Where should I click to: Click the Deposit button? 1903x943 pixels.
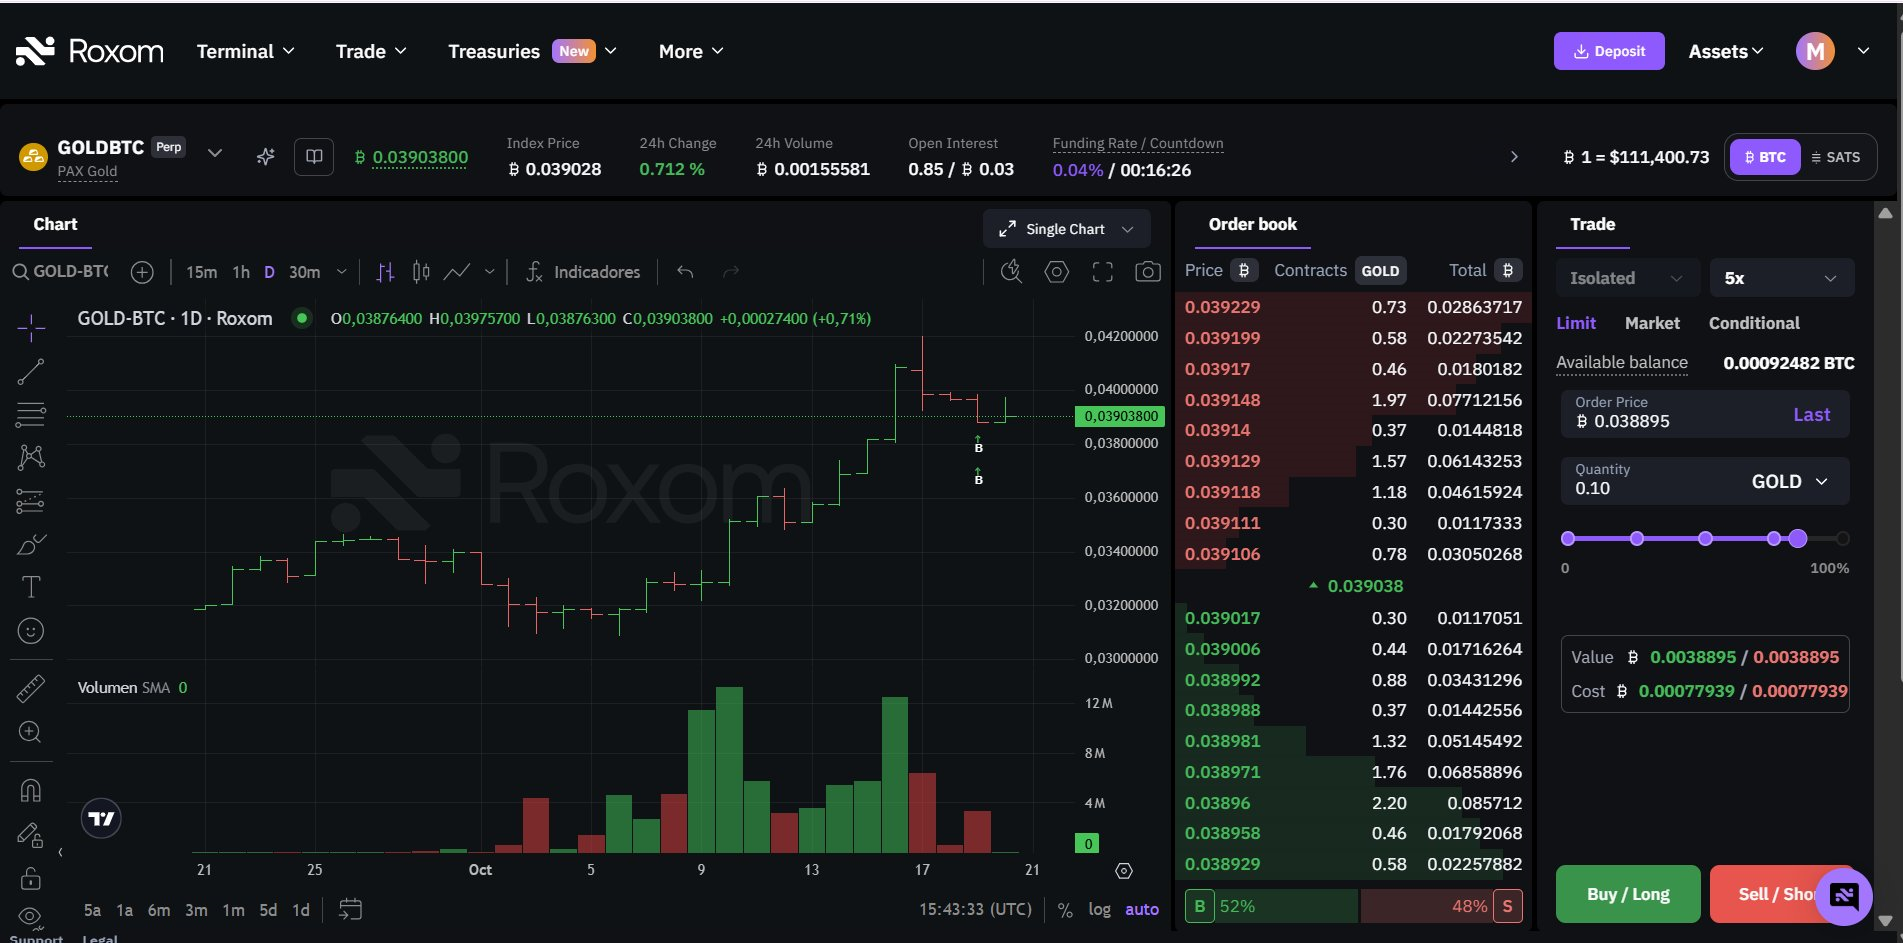(1608, 51)
